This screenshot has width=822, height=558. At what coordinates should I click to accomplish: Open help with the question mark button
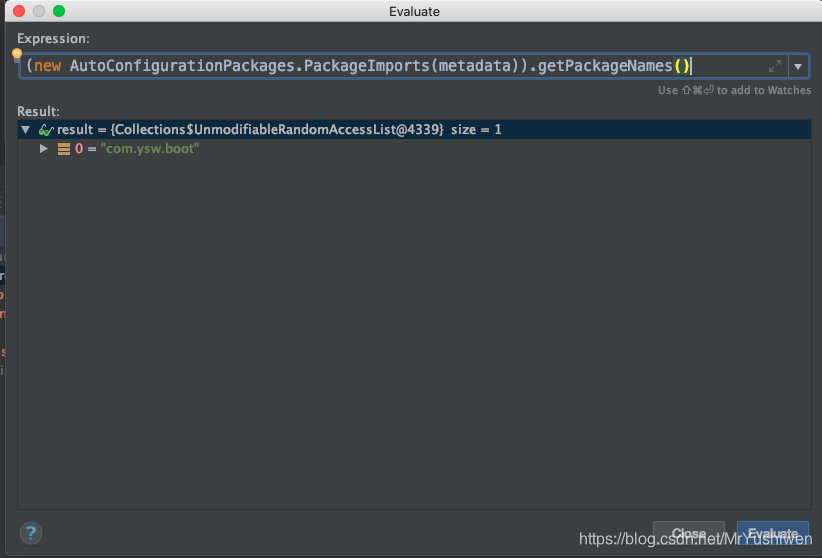(31, 533)
